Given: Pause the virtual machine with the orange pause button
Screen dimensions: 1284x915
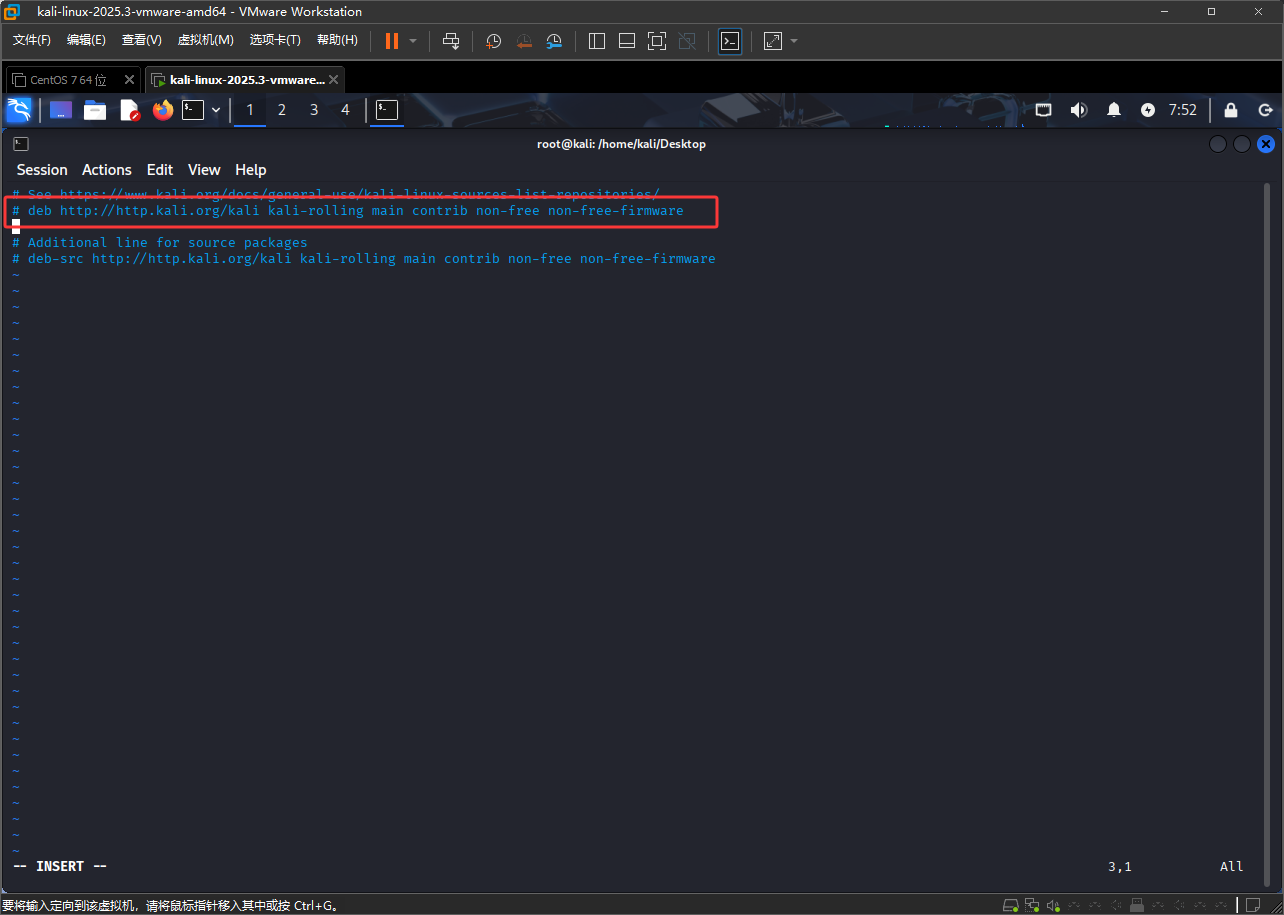Looking at the screenshot, I should [392, 41].
